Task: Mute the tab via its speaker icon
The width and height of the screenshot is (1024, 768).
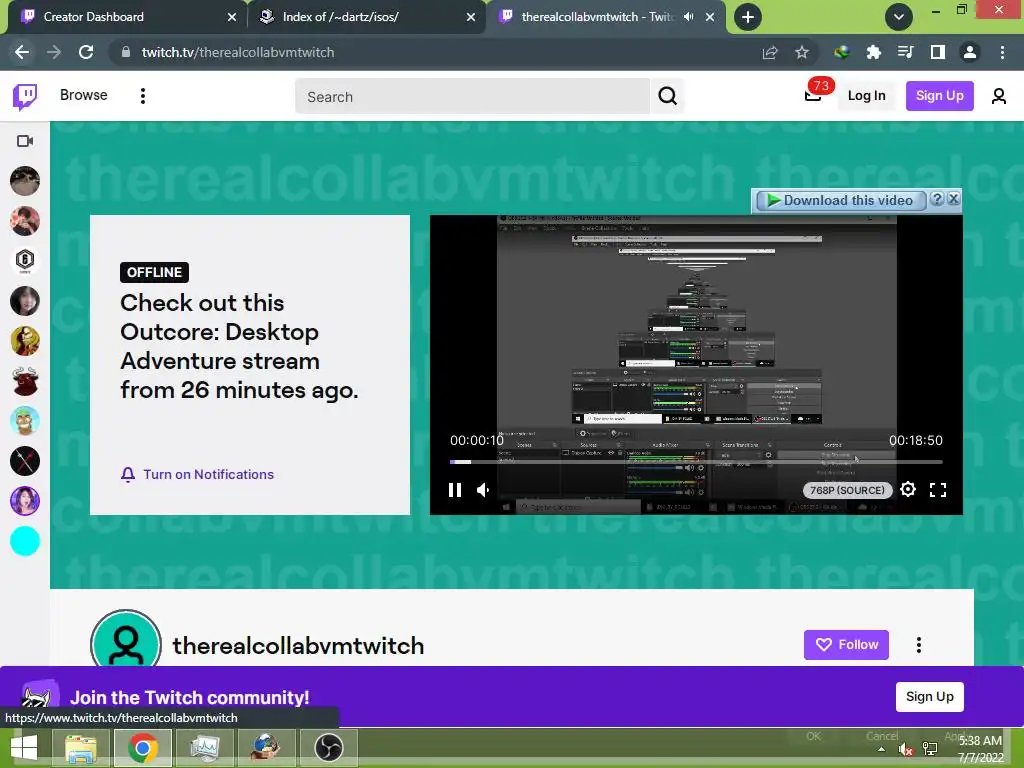Action: point(688,17)
